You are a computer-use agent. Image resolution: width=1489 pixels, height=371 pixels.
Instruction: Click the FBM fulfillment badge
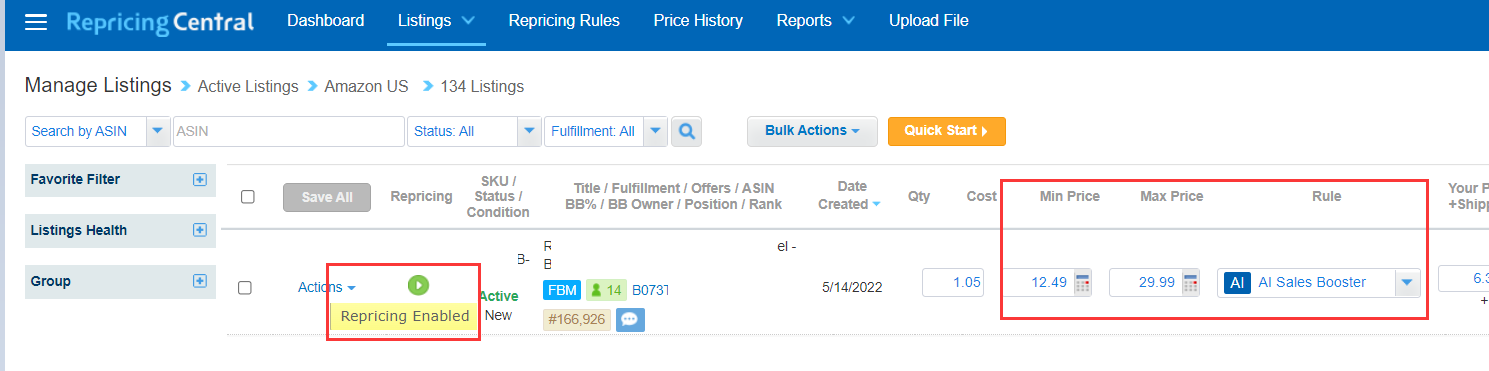(x=563, y=290)
